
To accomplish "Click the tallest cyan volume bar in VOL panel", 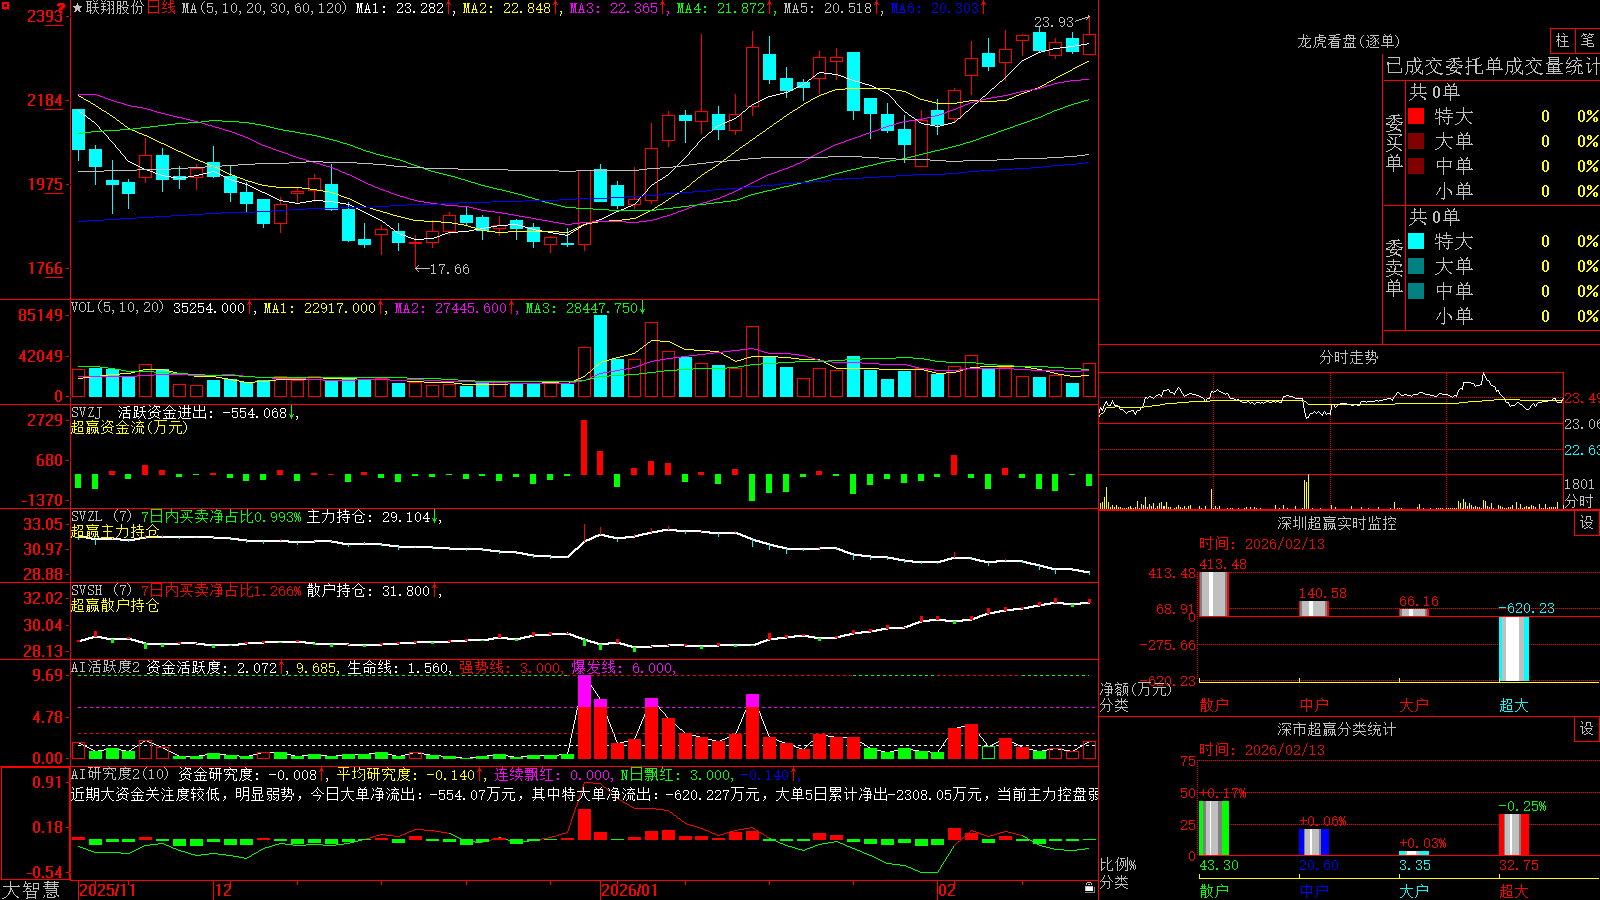I will pyautogui.click(x=600, y=356).
